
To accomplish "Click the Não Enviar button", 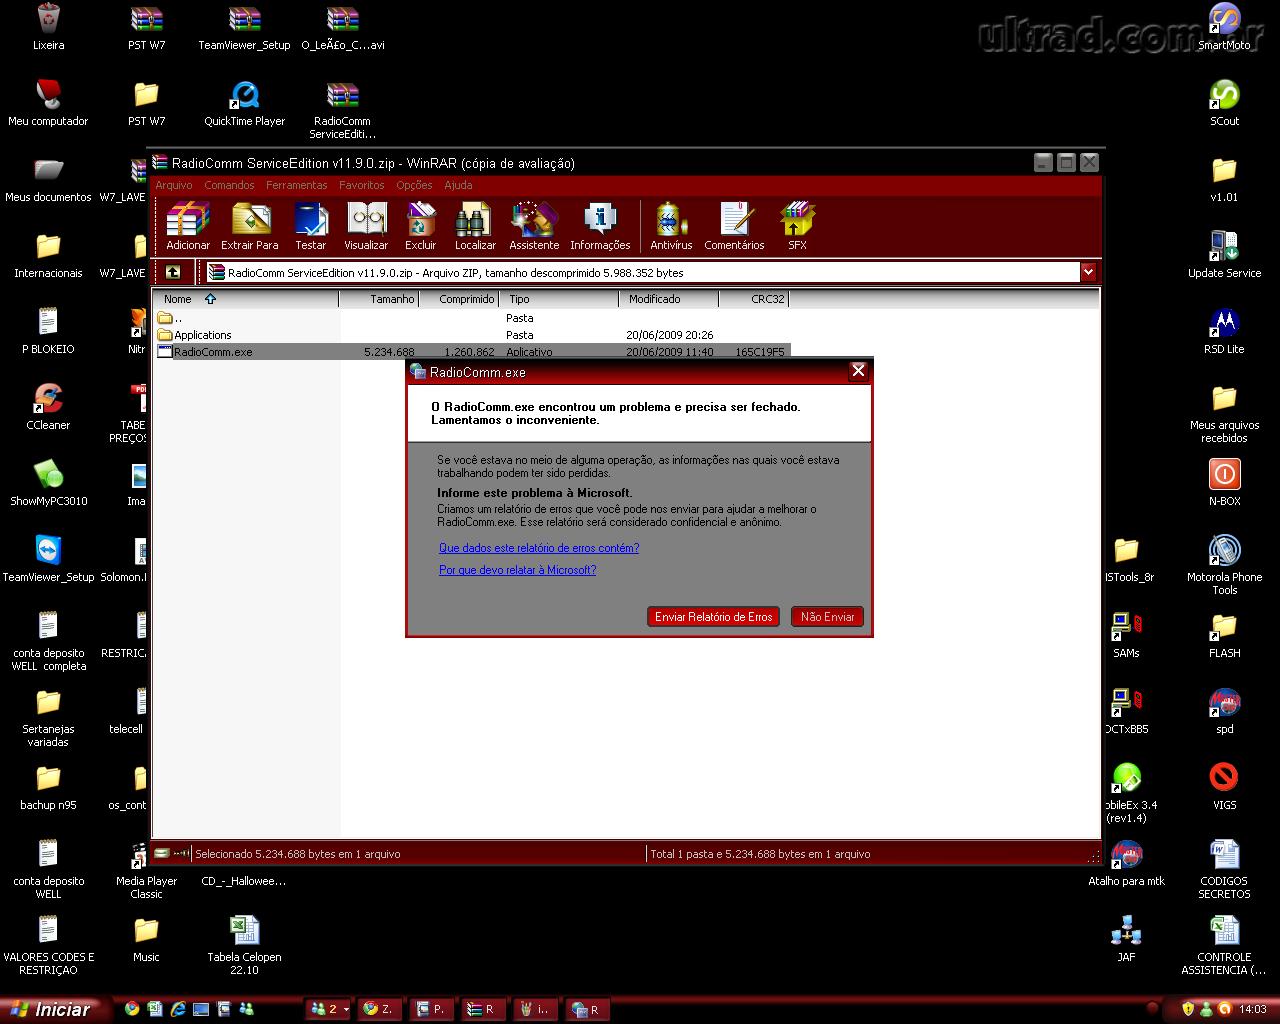I will tap(827, 617).
